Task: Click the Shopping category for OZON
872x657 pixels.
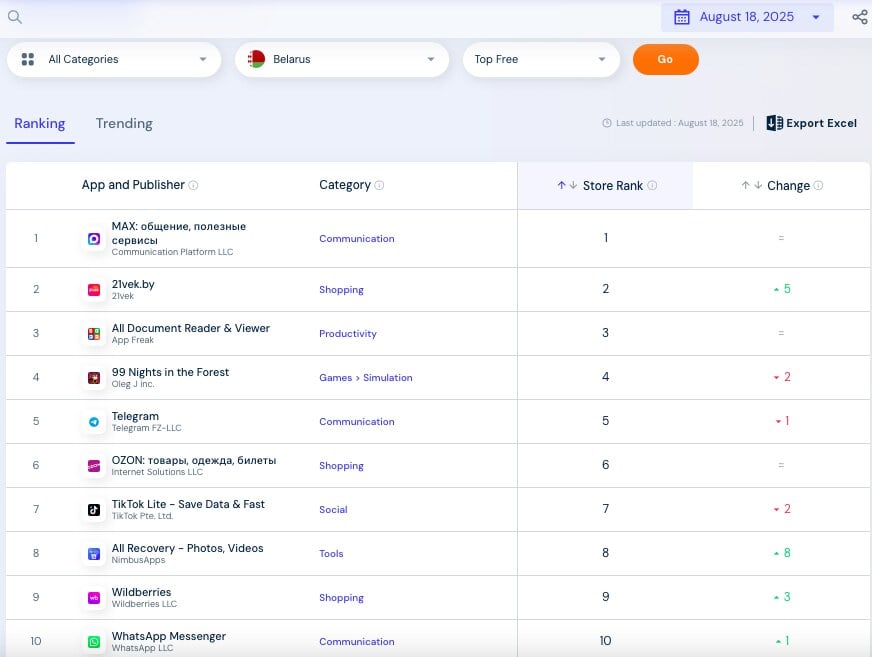Action: [x=341, y=466]
